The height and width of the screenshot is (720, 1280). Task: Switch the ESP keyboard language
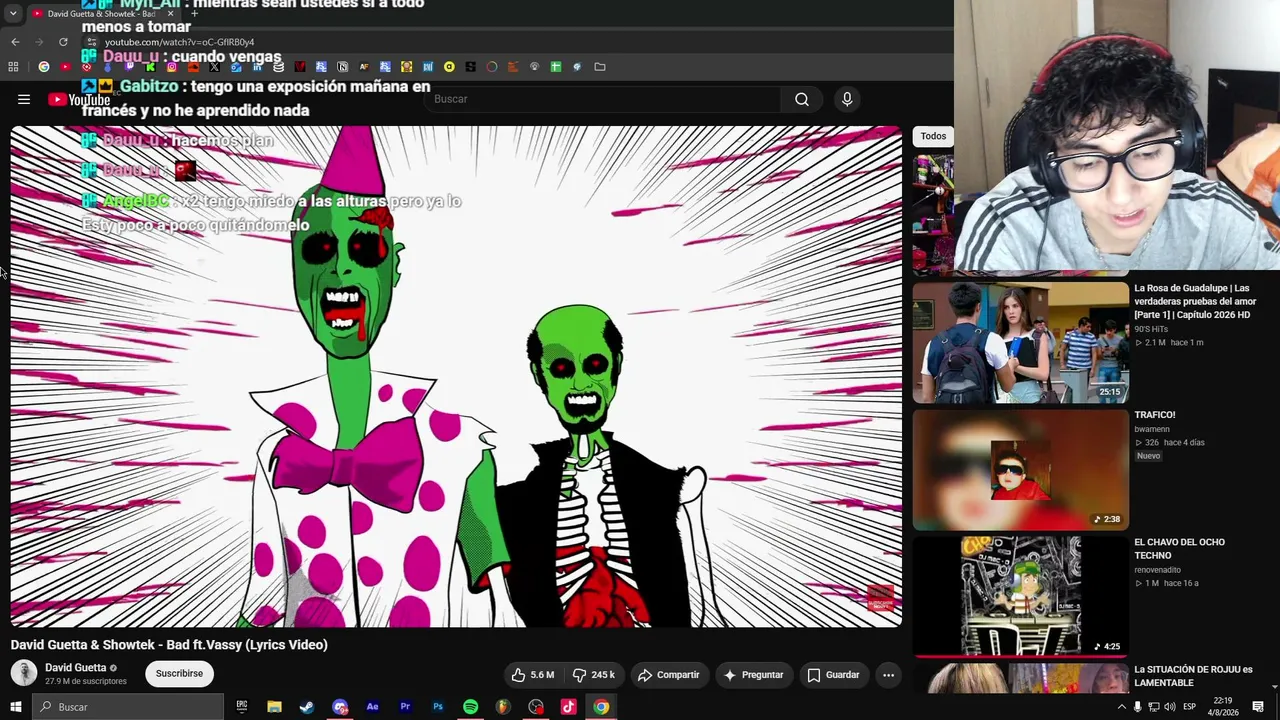(1191, 707)
